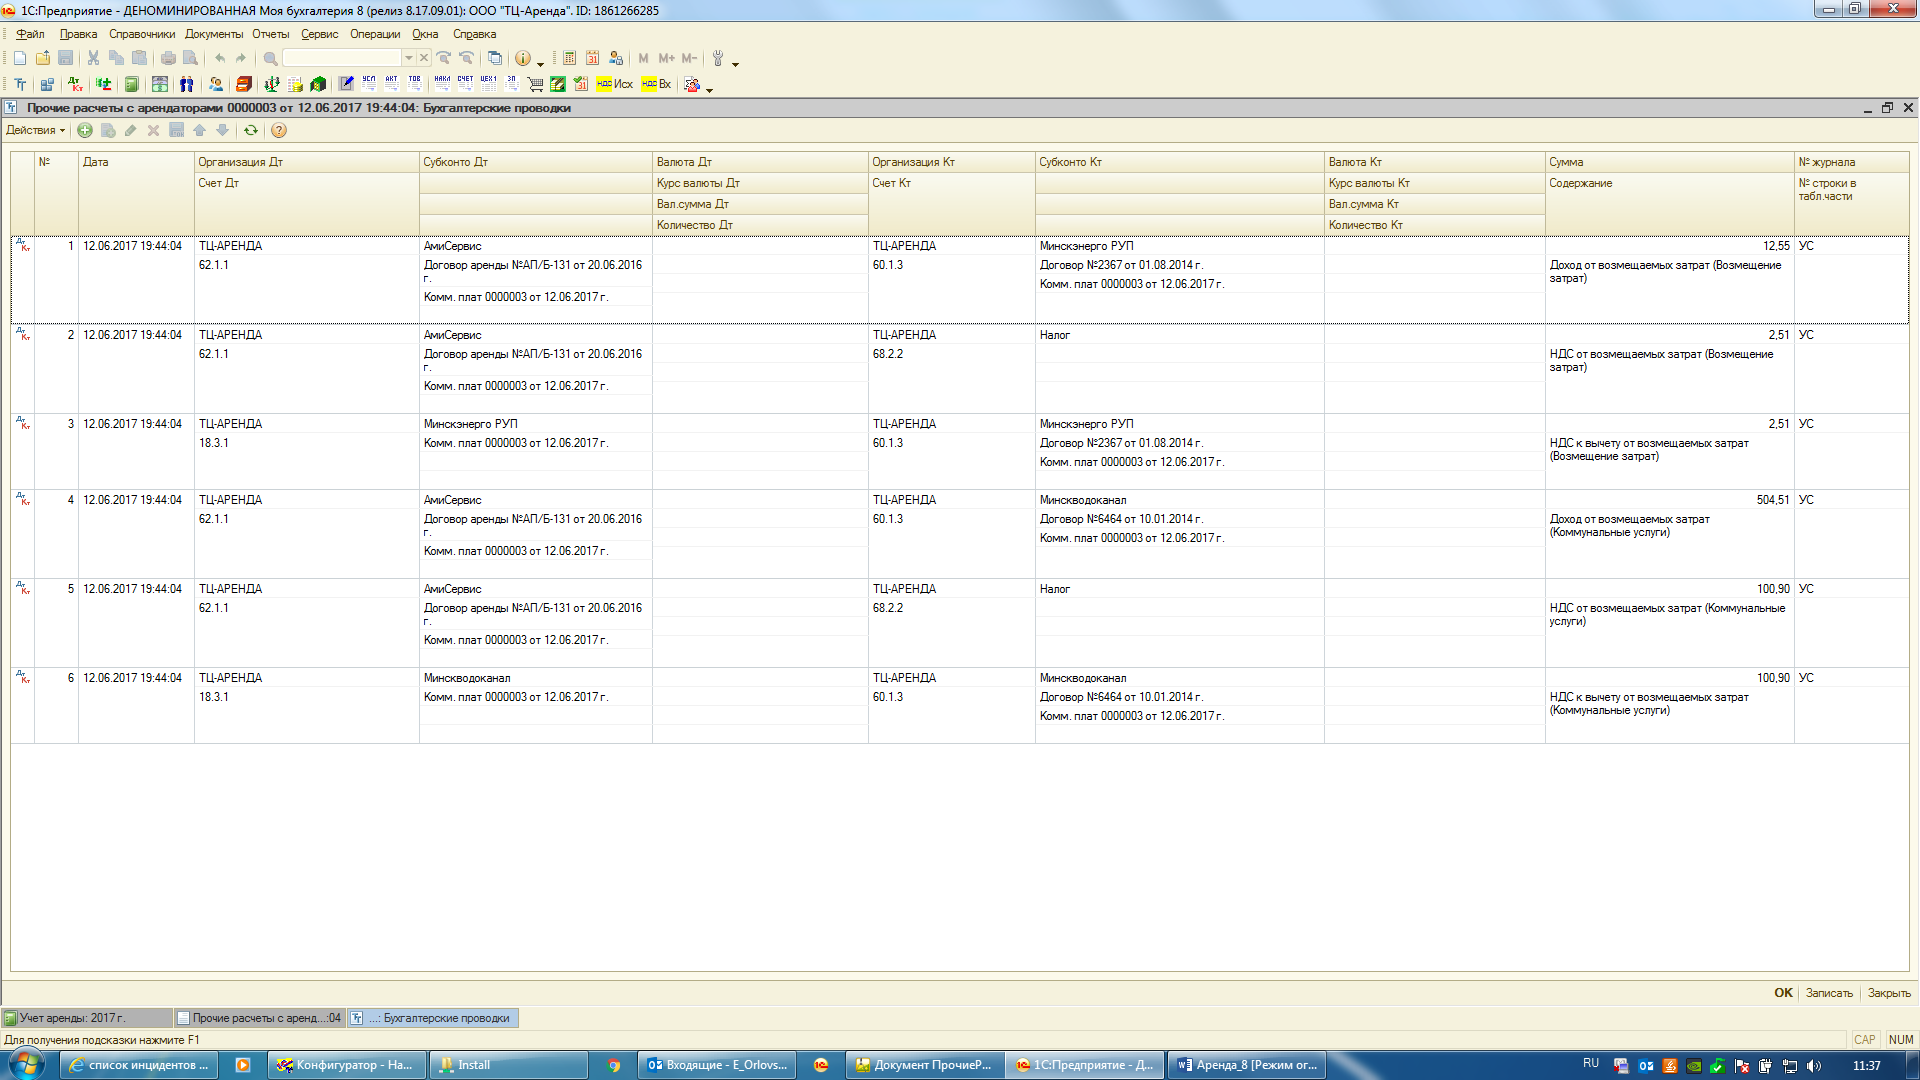This screenshot has width=1920, height=1080.
Task: Click the shopping cart toolbar icon
Action: coord(535,84)
